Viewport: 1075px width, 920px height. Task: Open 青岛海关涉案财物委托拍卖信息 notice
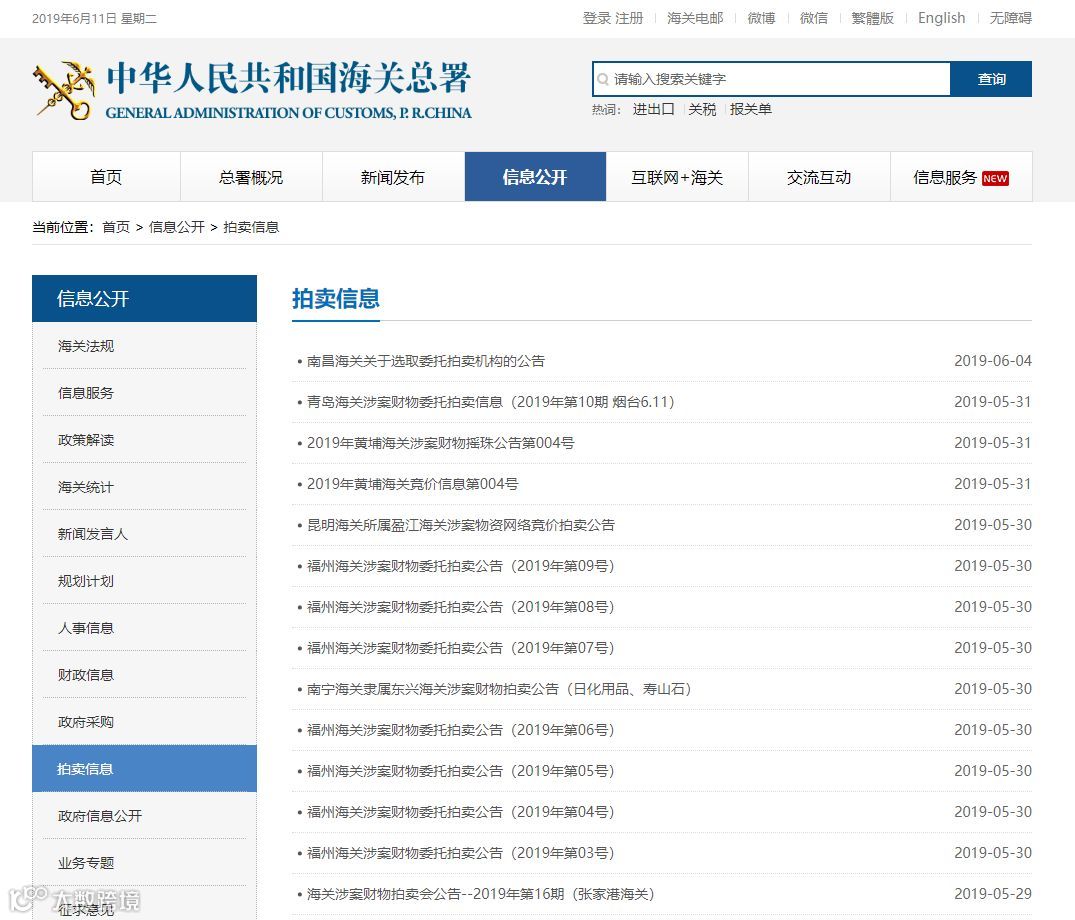pos(491,402)
